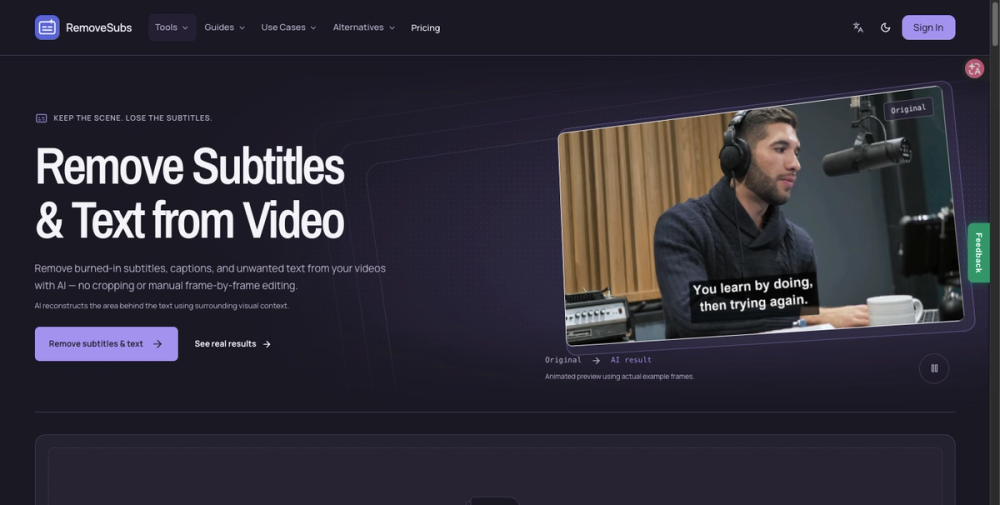Click Animated preview using actual example frames text
Screen dimensions: 1000x505
tap(619, 376)
